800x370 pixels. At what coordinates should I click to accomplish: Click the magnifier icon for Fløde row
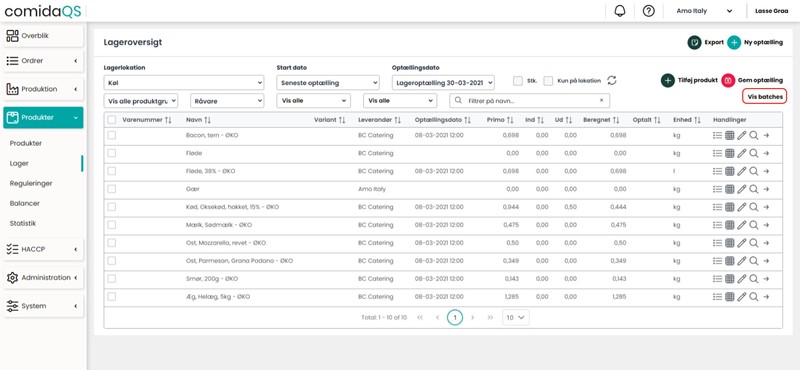point(754,153)
